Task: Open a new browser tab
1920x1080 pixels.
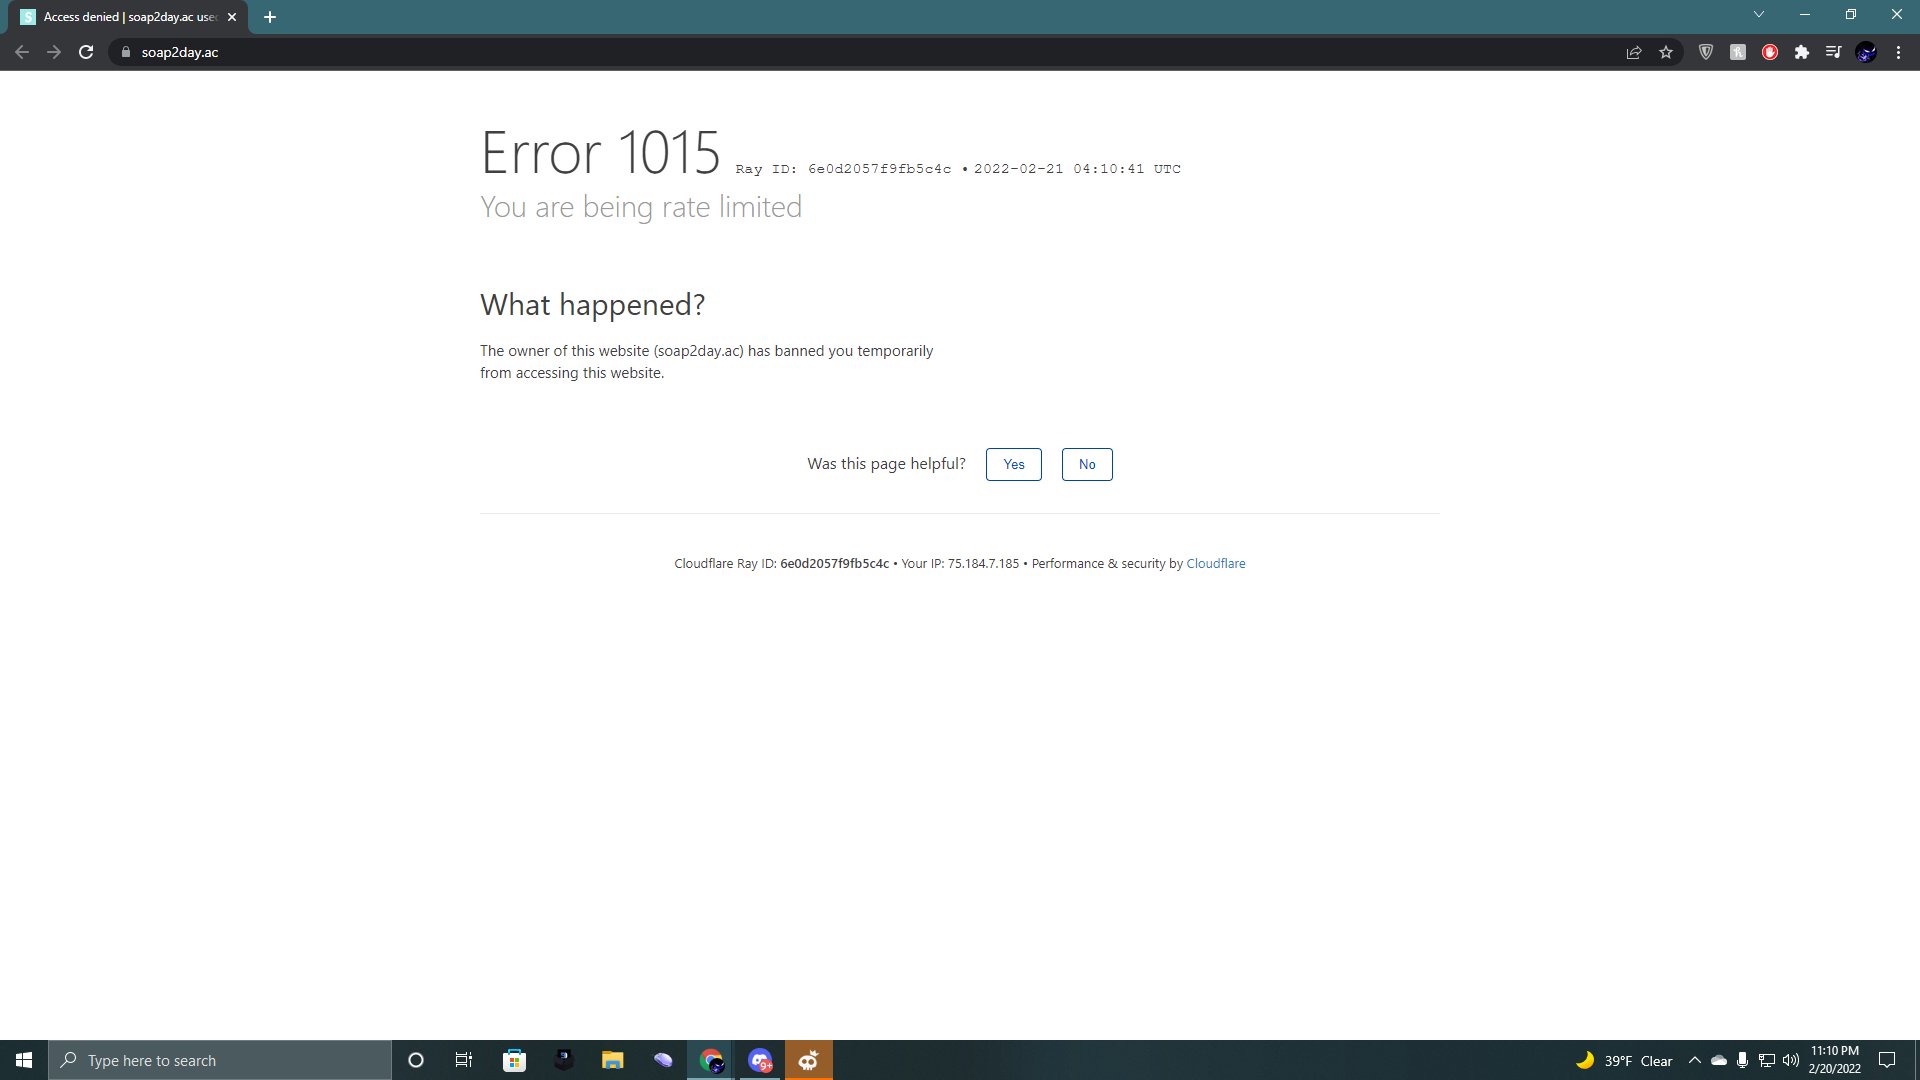Action: tap(270, 17)
